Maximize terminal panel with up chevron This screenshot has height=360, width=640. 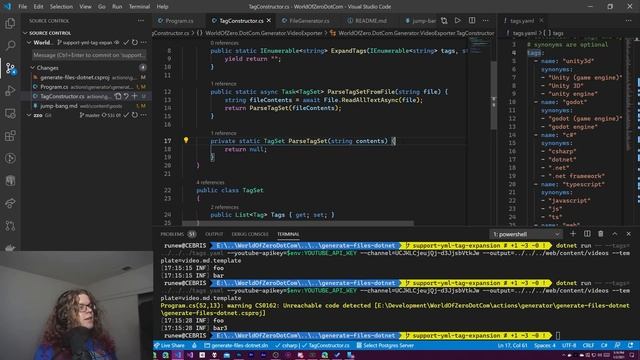(615, 234)
